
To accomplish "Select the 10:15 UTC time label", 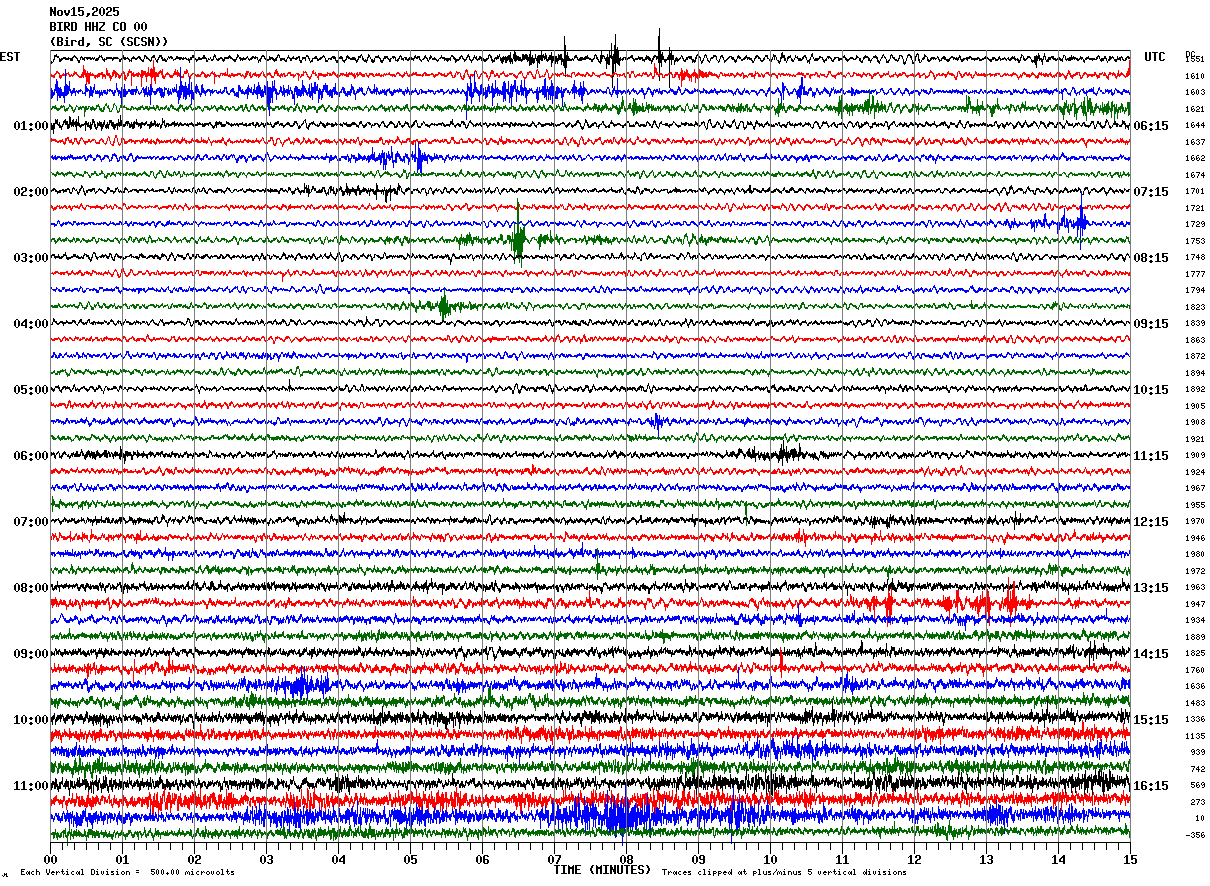I will coord(1152,390).
